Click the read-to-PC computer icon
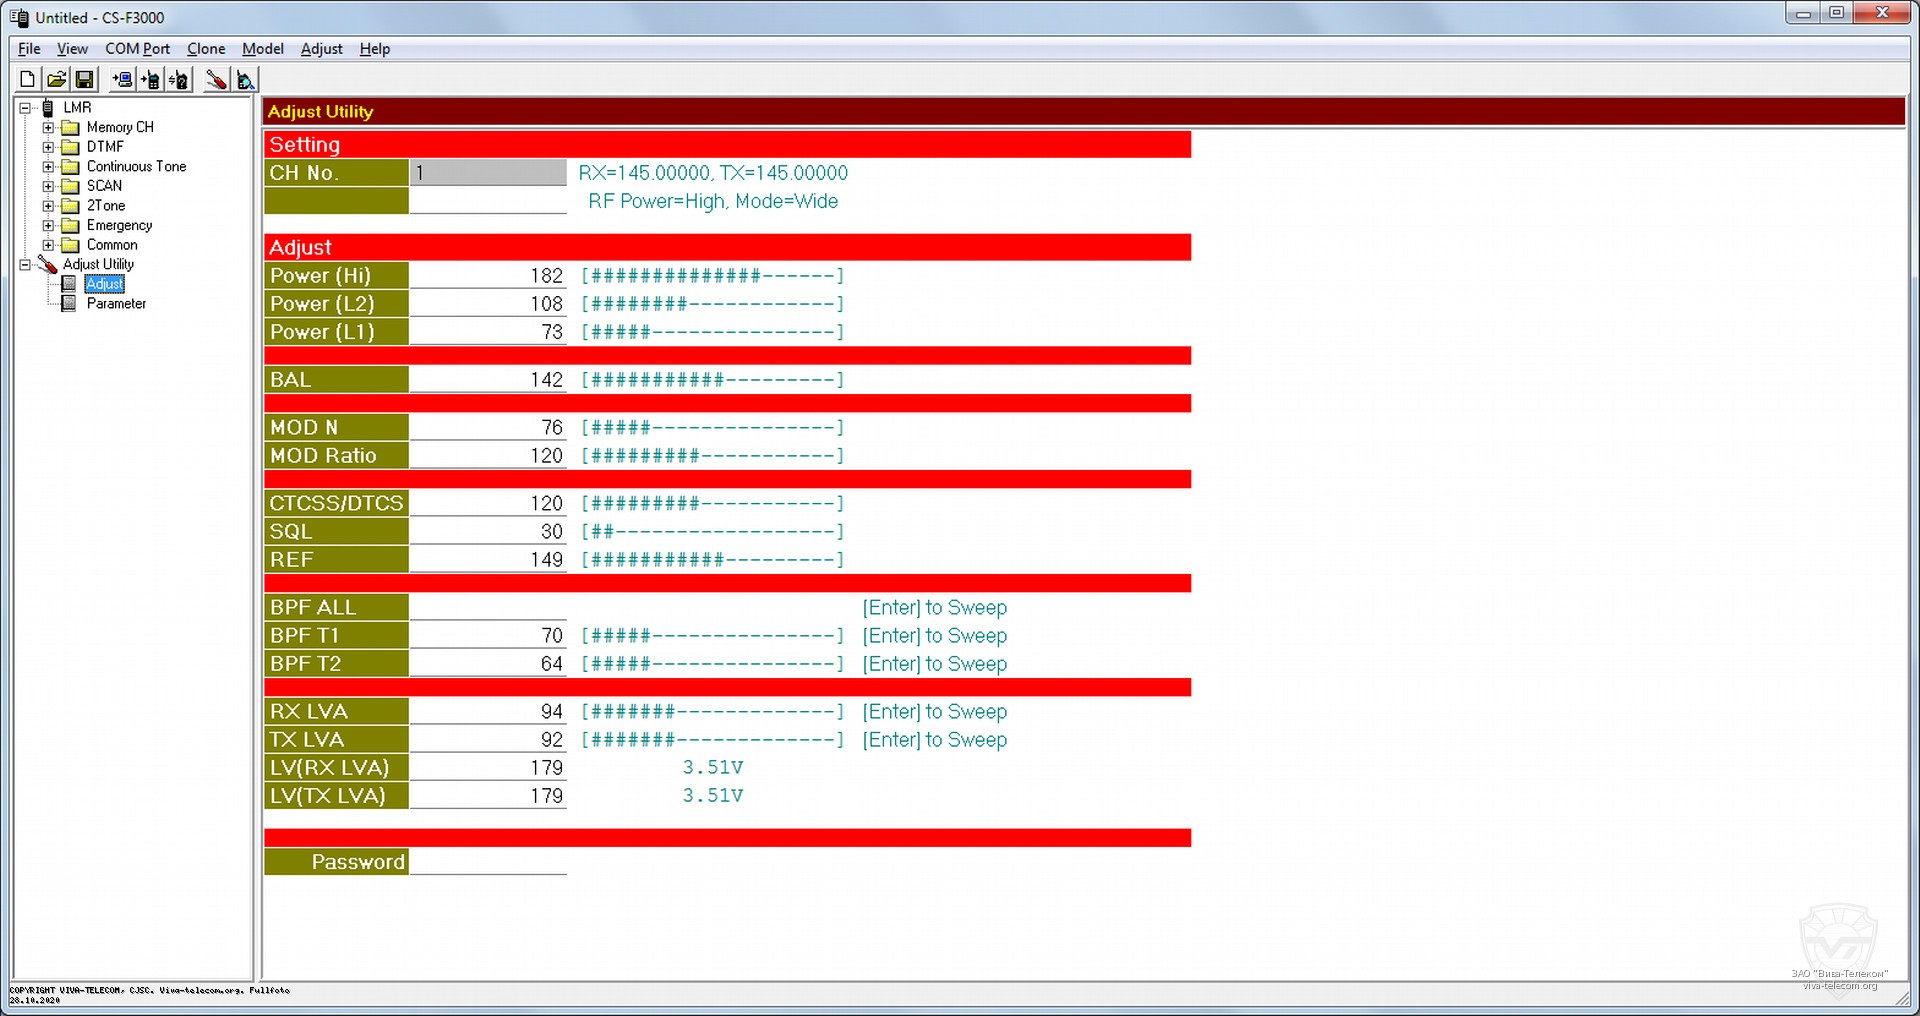The width and height of the screenshot is (1920, 1016). 122,80
